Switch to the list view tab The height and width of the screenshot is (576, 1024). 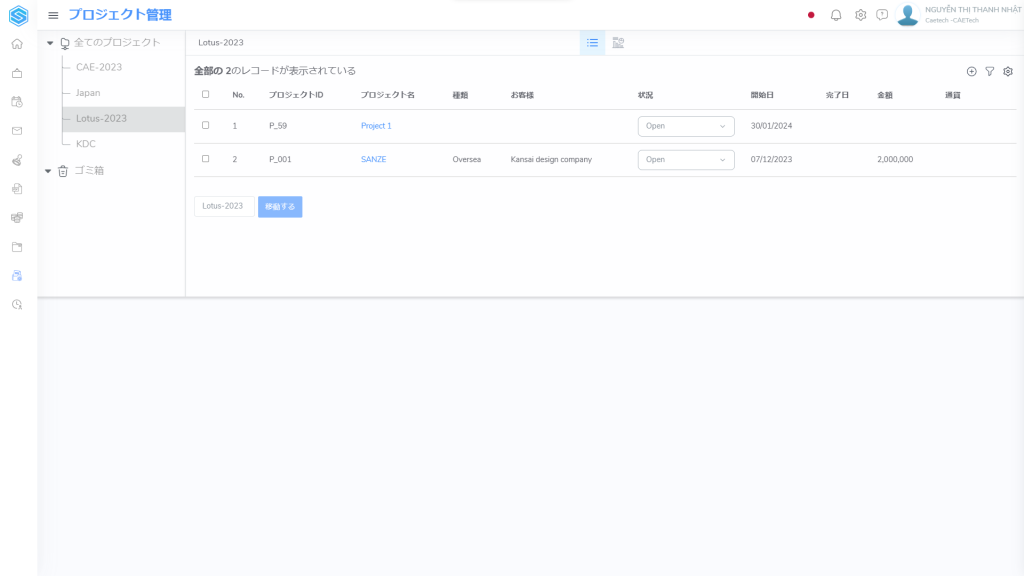[592, 43]
